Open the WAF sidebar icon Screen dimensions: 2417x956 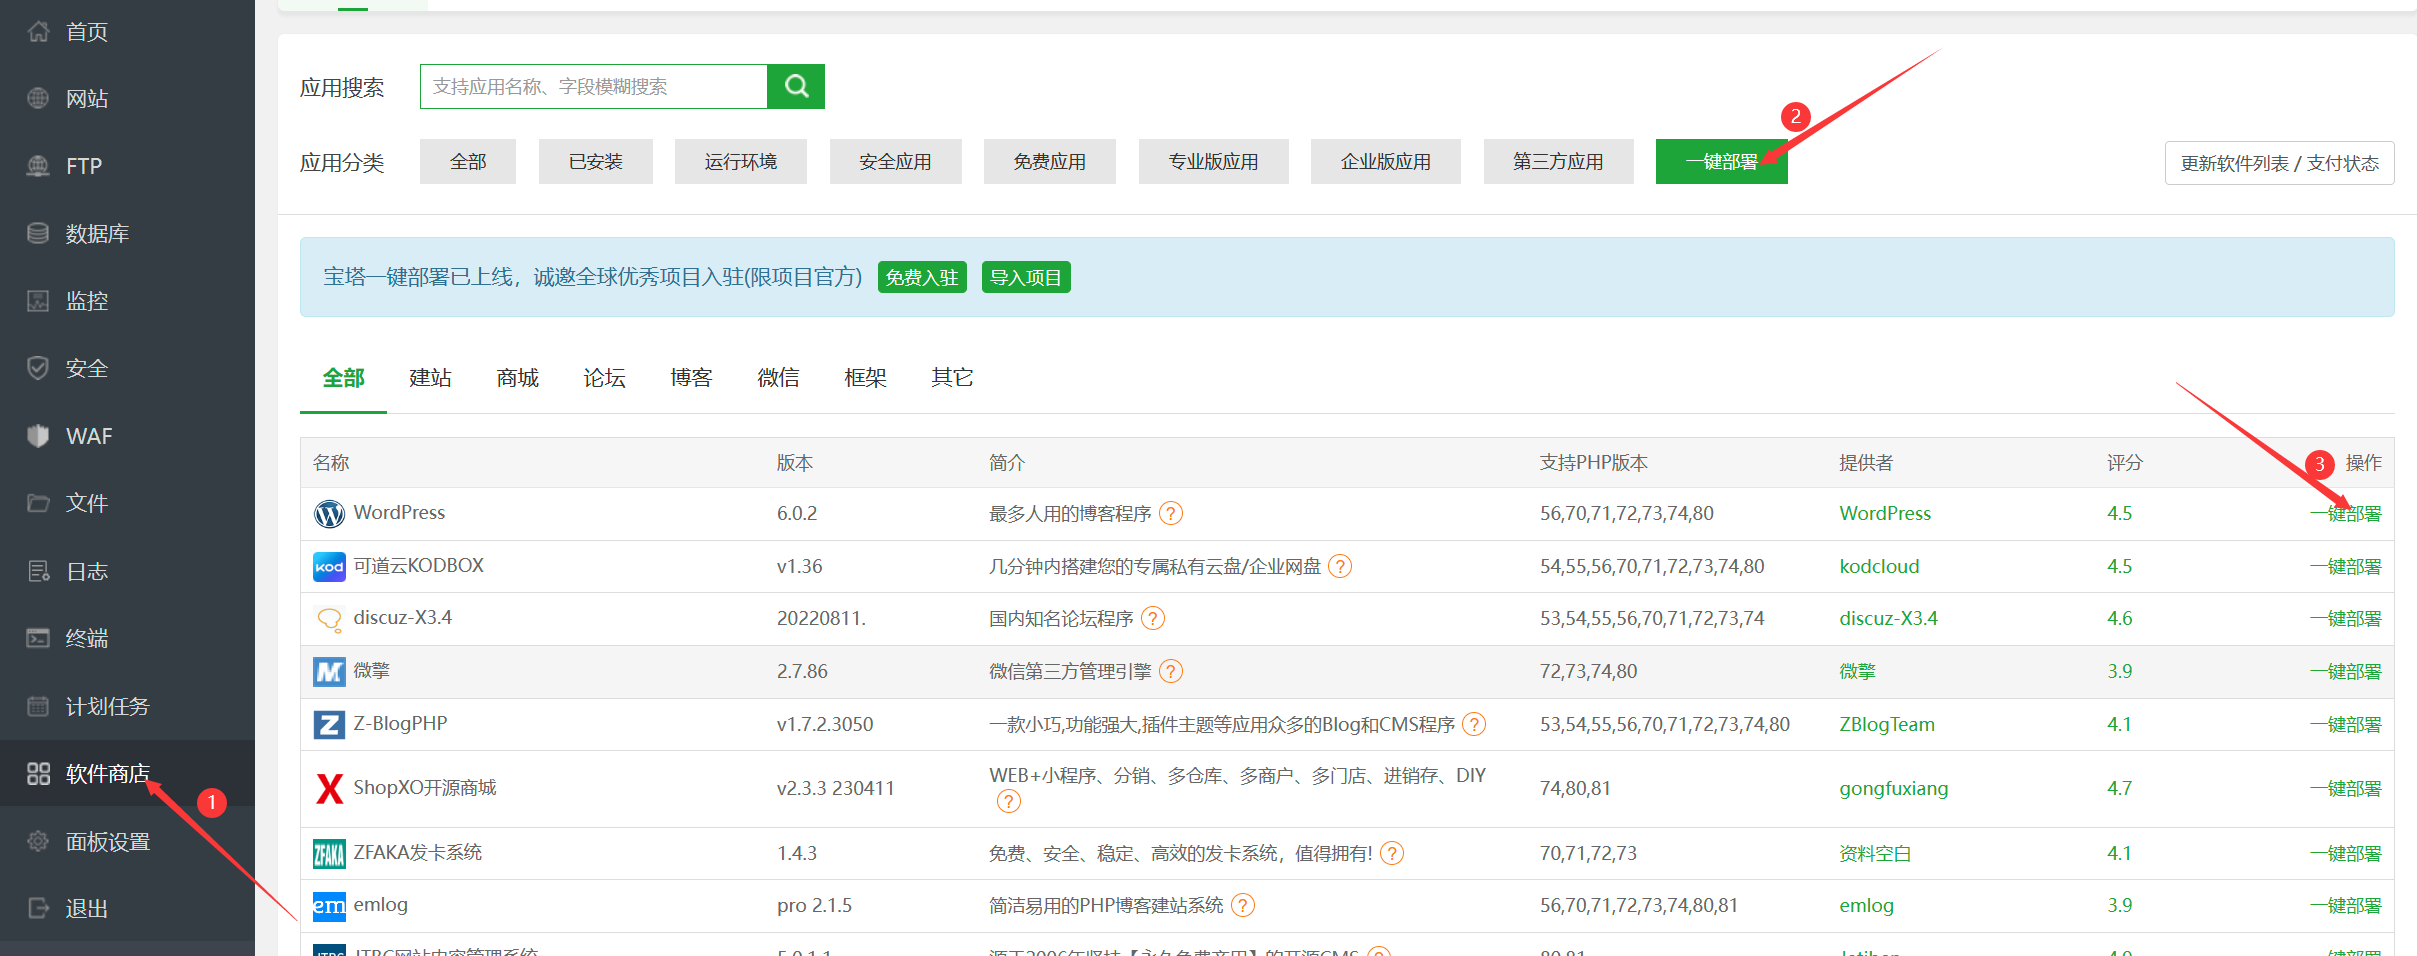37,435
